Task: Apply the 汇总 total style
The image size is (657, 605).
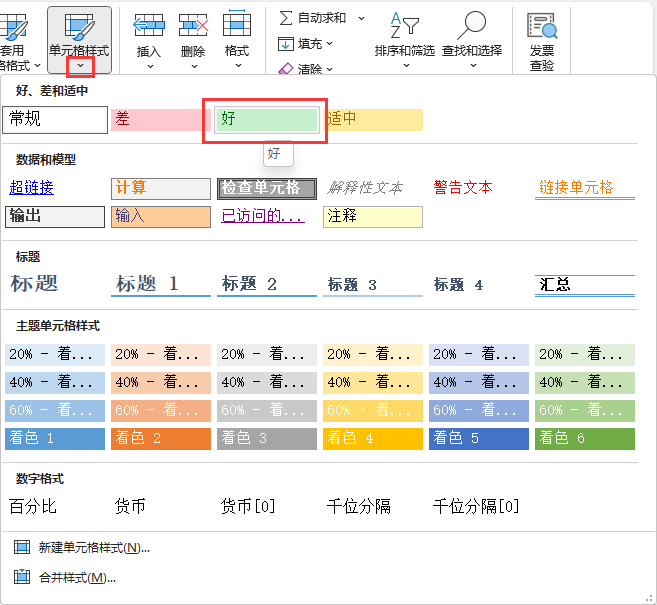Action: pyautogui.click(x=585, y=285)
